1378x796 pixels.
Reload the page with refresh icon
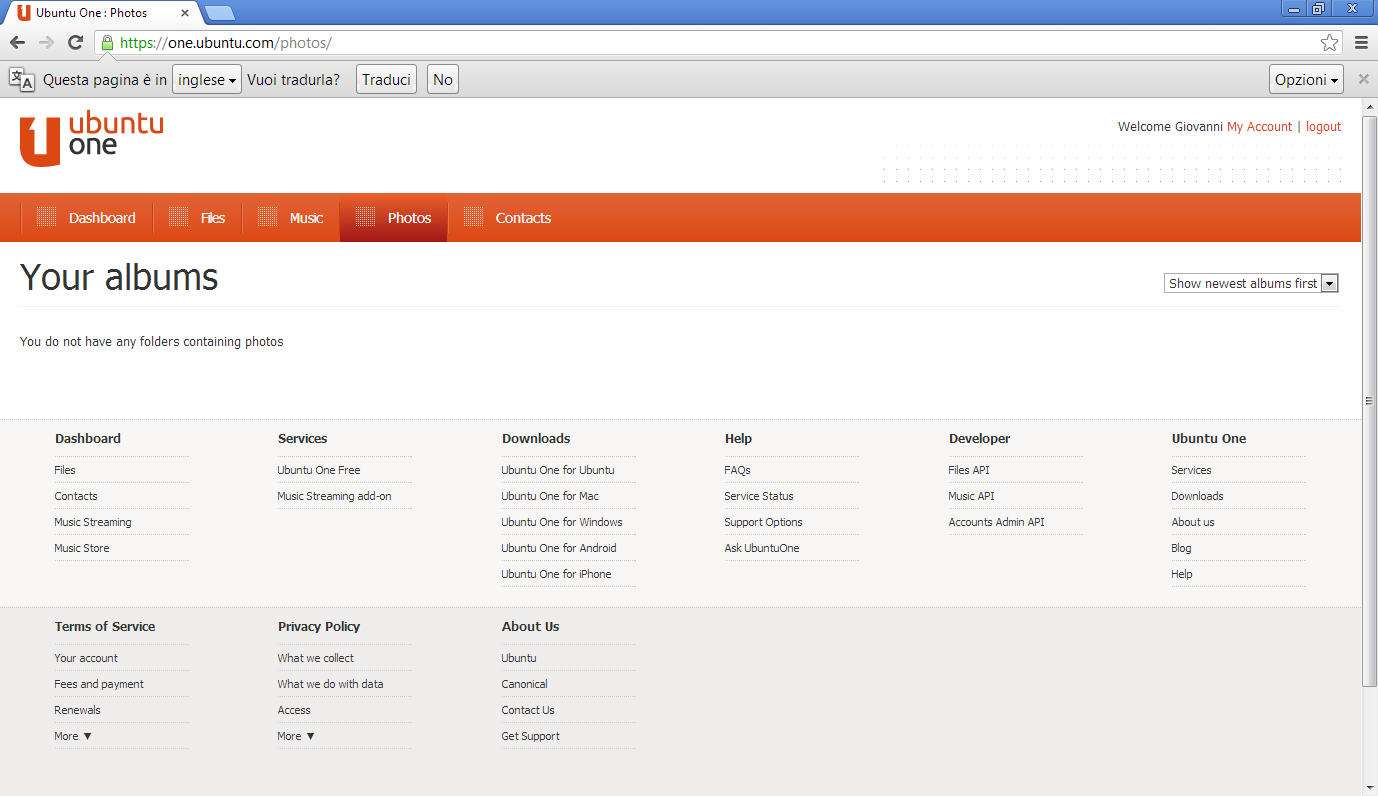pos(75,42)
